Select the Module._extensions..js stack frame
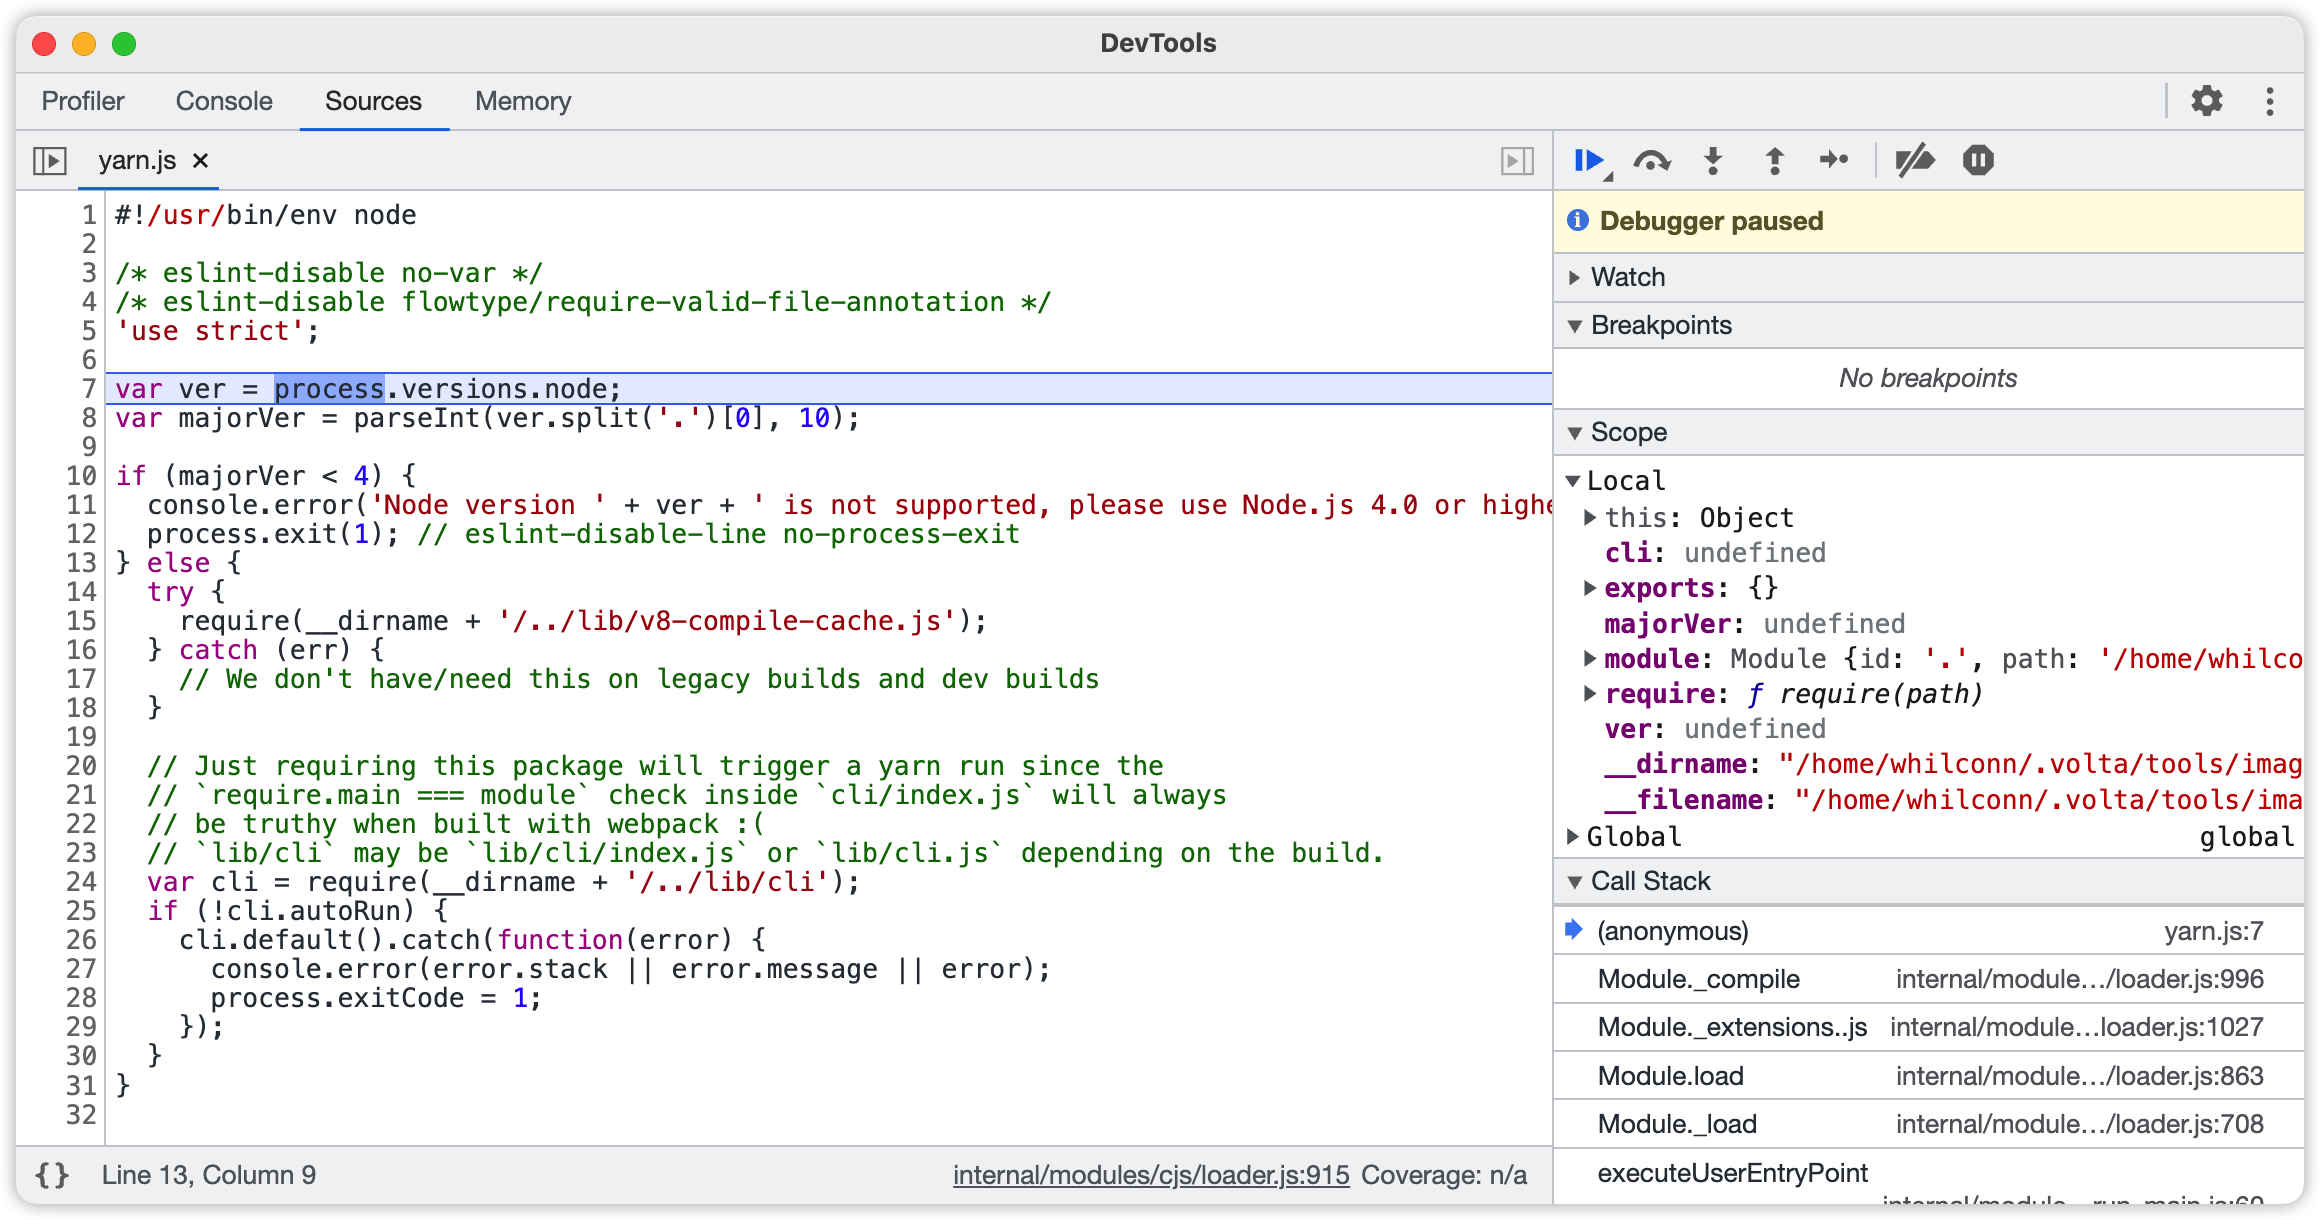 tap(1929, 1027)
